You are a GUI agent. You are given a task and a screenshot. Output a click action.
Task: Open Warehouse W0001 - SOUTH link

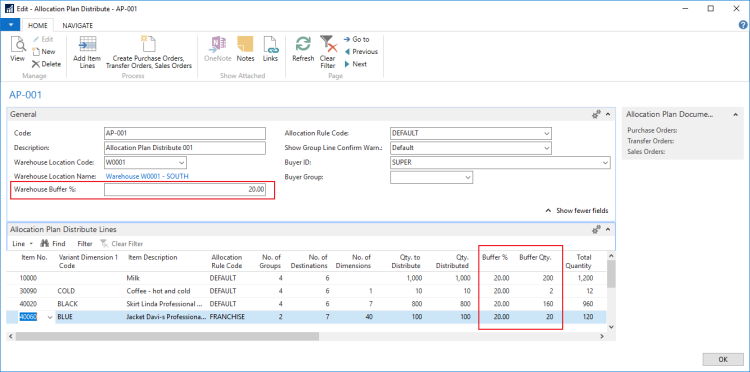(x=147, y=176)
